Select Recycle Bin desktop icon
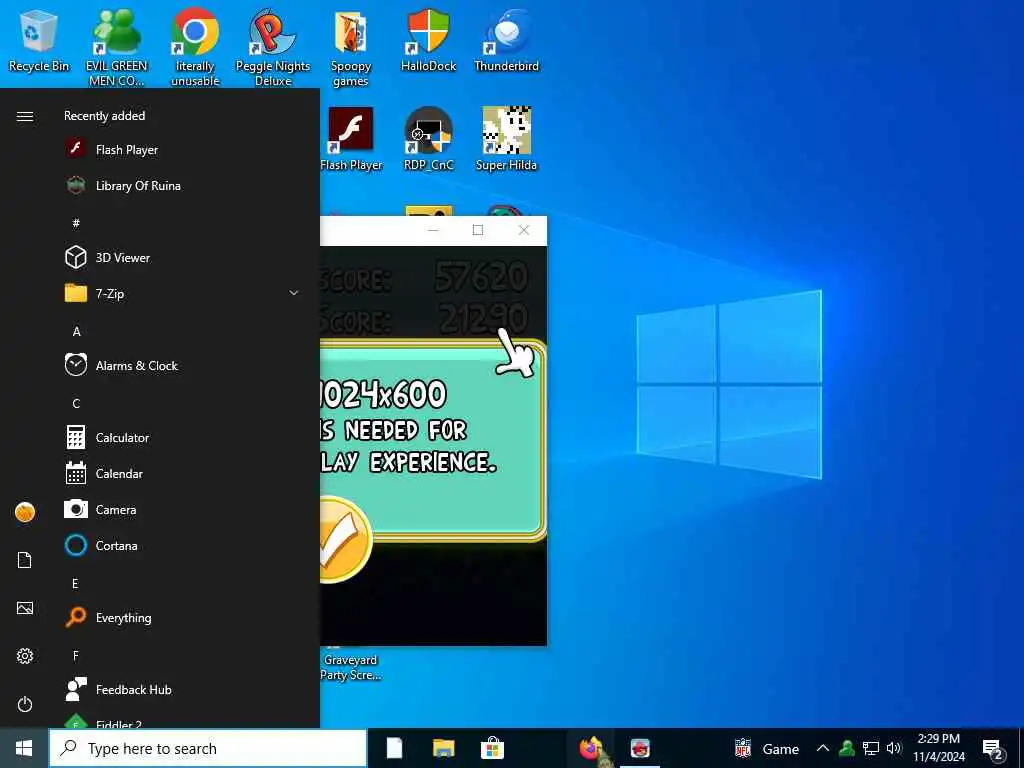This screenshot has width=1024, height=768. pyautogui.click(x=39, y=42)
